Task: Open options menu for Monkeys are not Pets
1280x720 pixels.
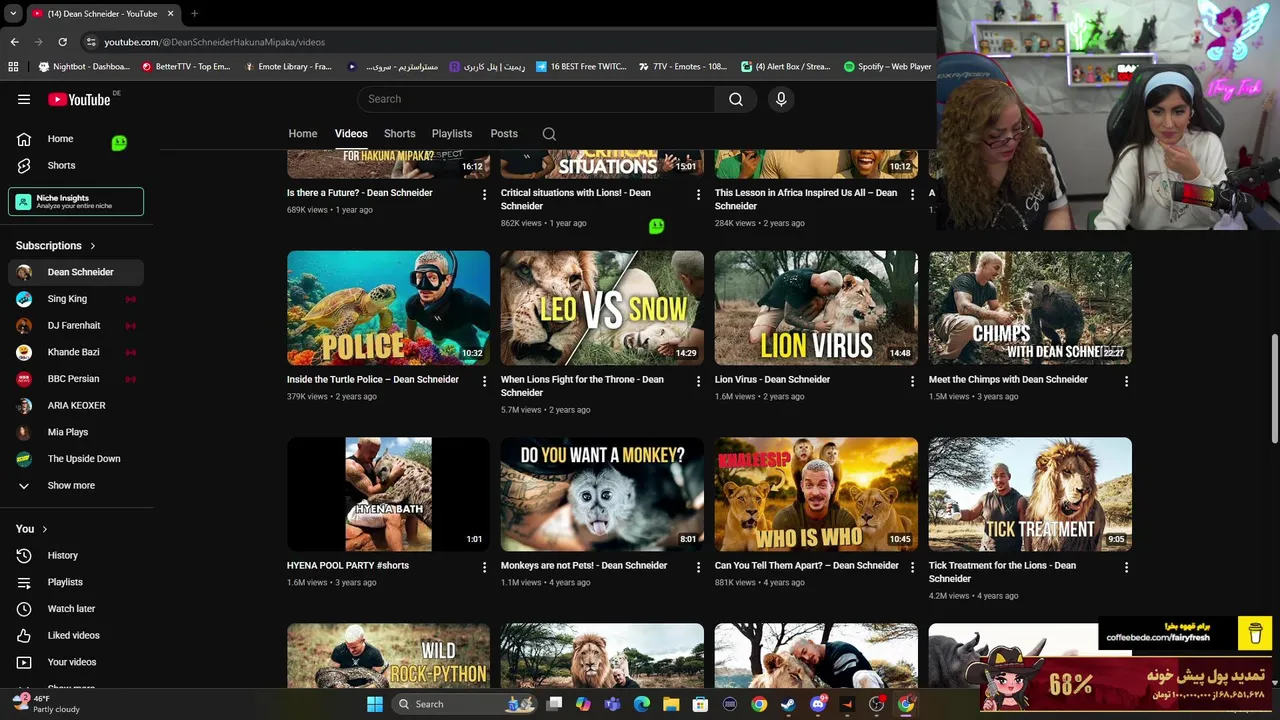Action: tap(698, 567)
